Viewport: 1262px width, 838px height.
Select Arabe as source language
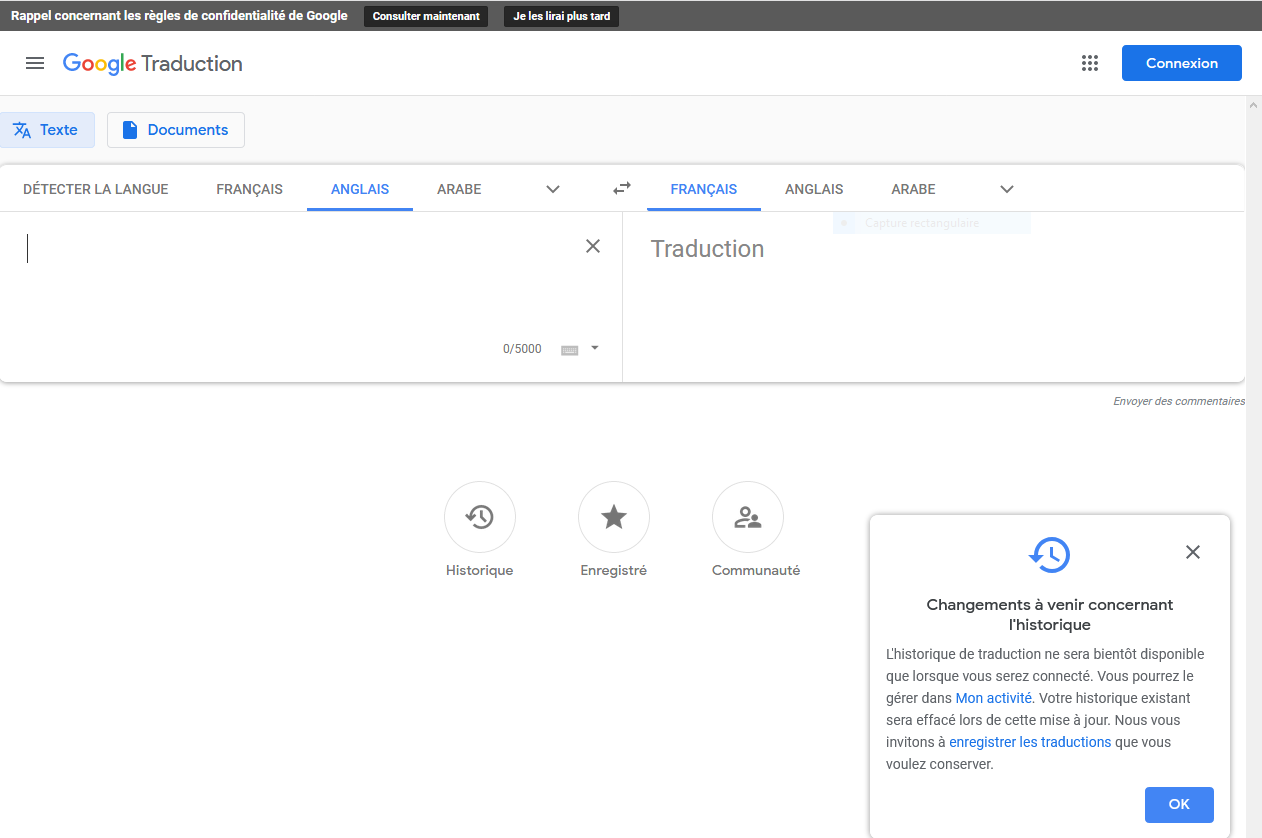[x=459, y=189]
